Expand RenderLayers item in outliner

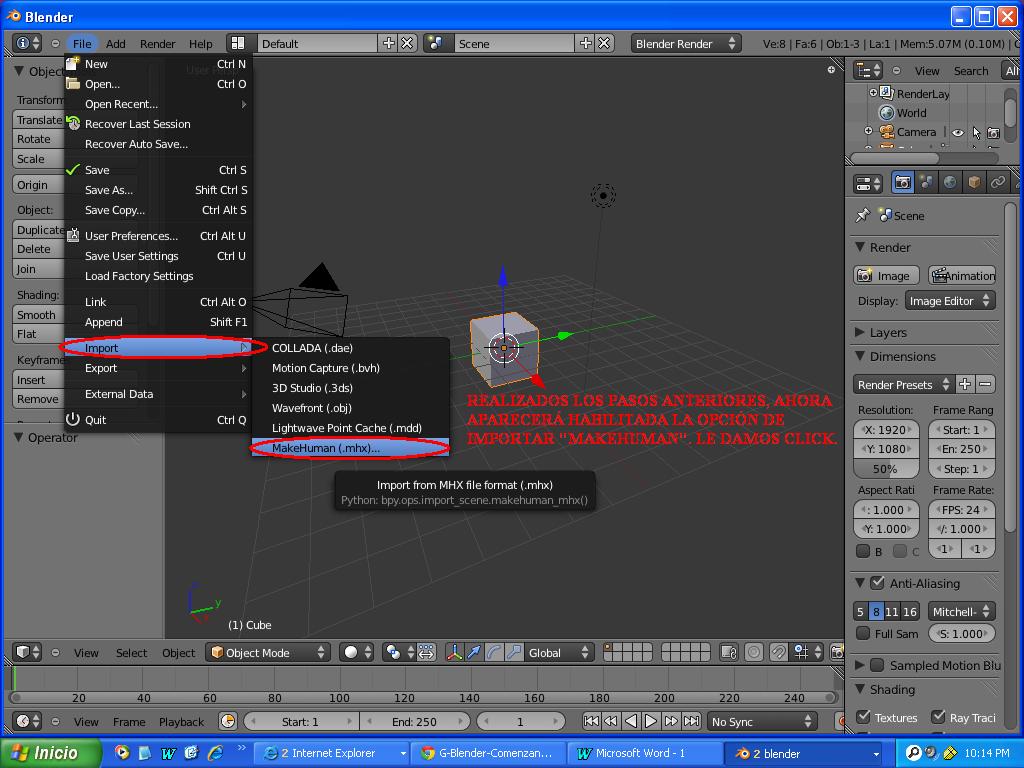[x=873, y=93]
